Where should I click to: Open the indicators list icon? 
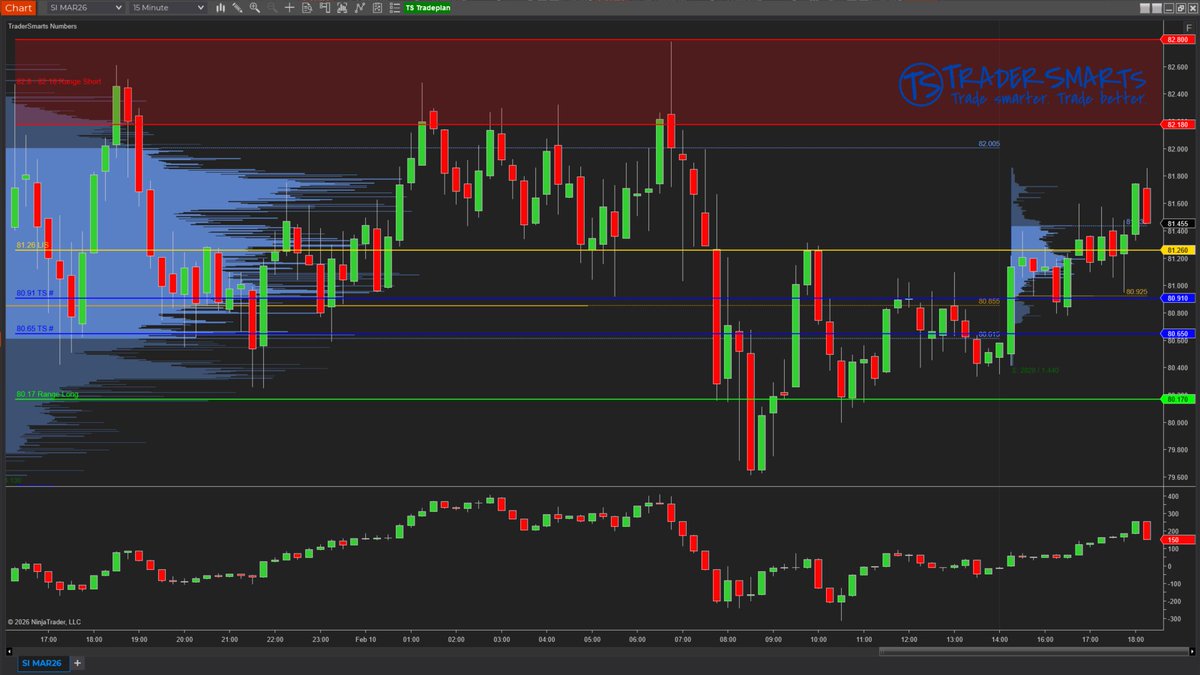coord(393,8)
